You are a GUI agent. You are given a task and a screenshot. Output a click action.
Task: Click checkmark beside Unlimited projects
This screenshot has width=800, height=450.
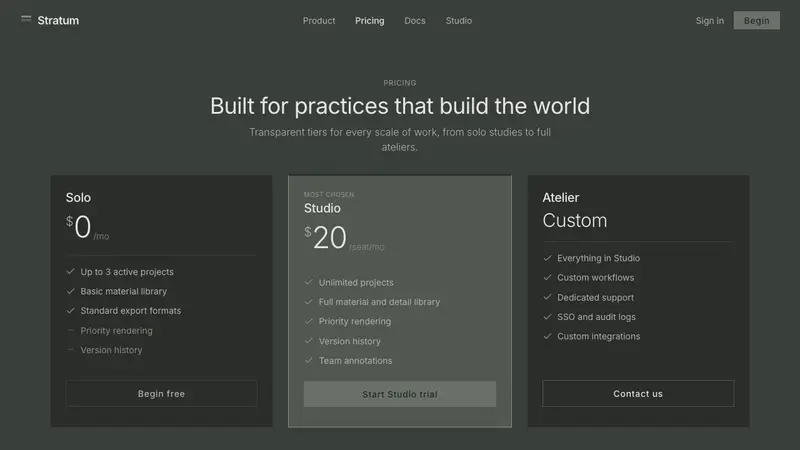click(x=309, y=282)
